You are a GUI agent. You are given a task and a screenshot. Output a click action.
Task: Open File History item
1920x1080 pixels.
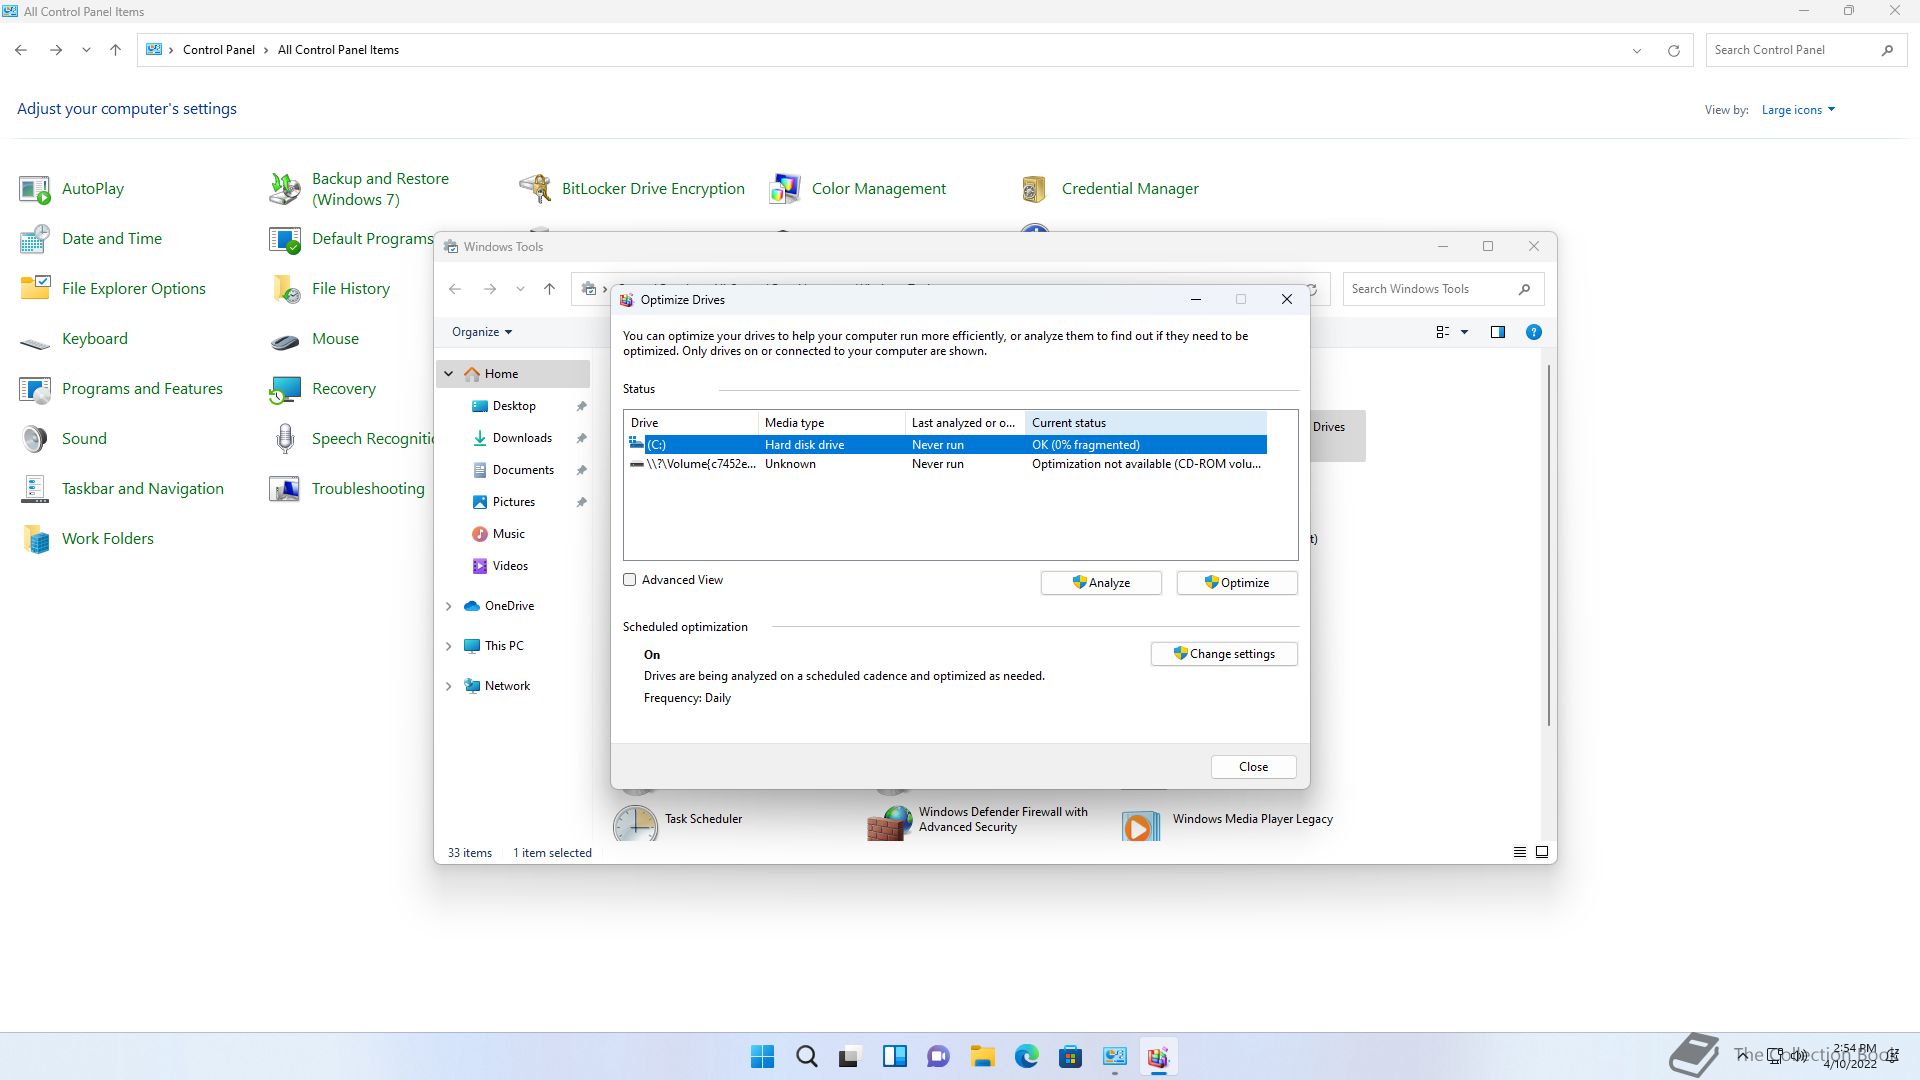pyautogui.click(x=330, y=289)
